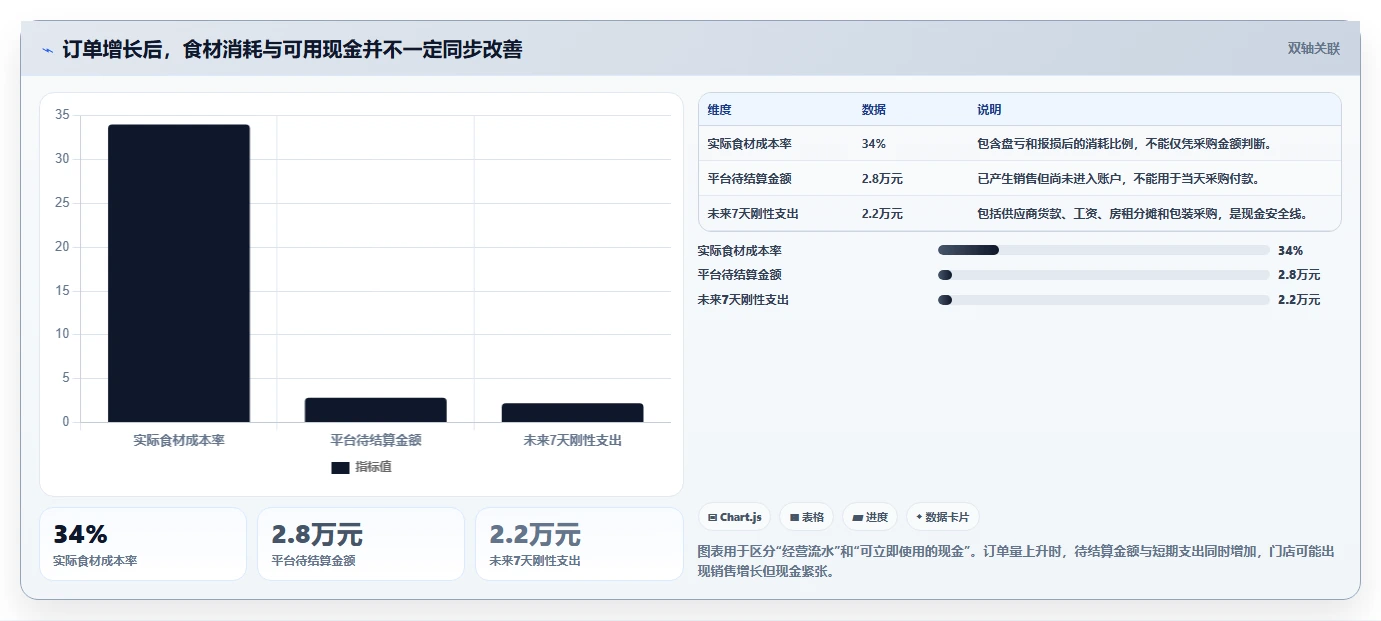Click the description starting 已产生销售但尚未进入账户

click(1117, 179)
